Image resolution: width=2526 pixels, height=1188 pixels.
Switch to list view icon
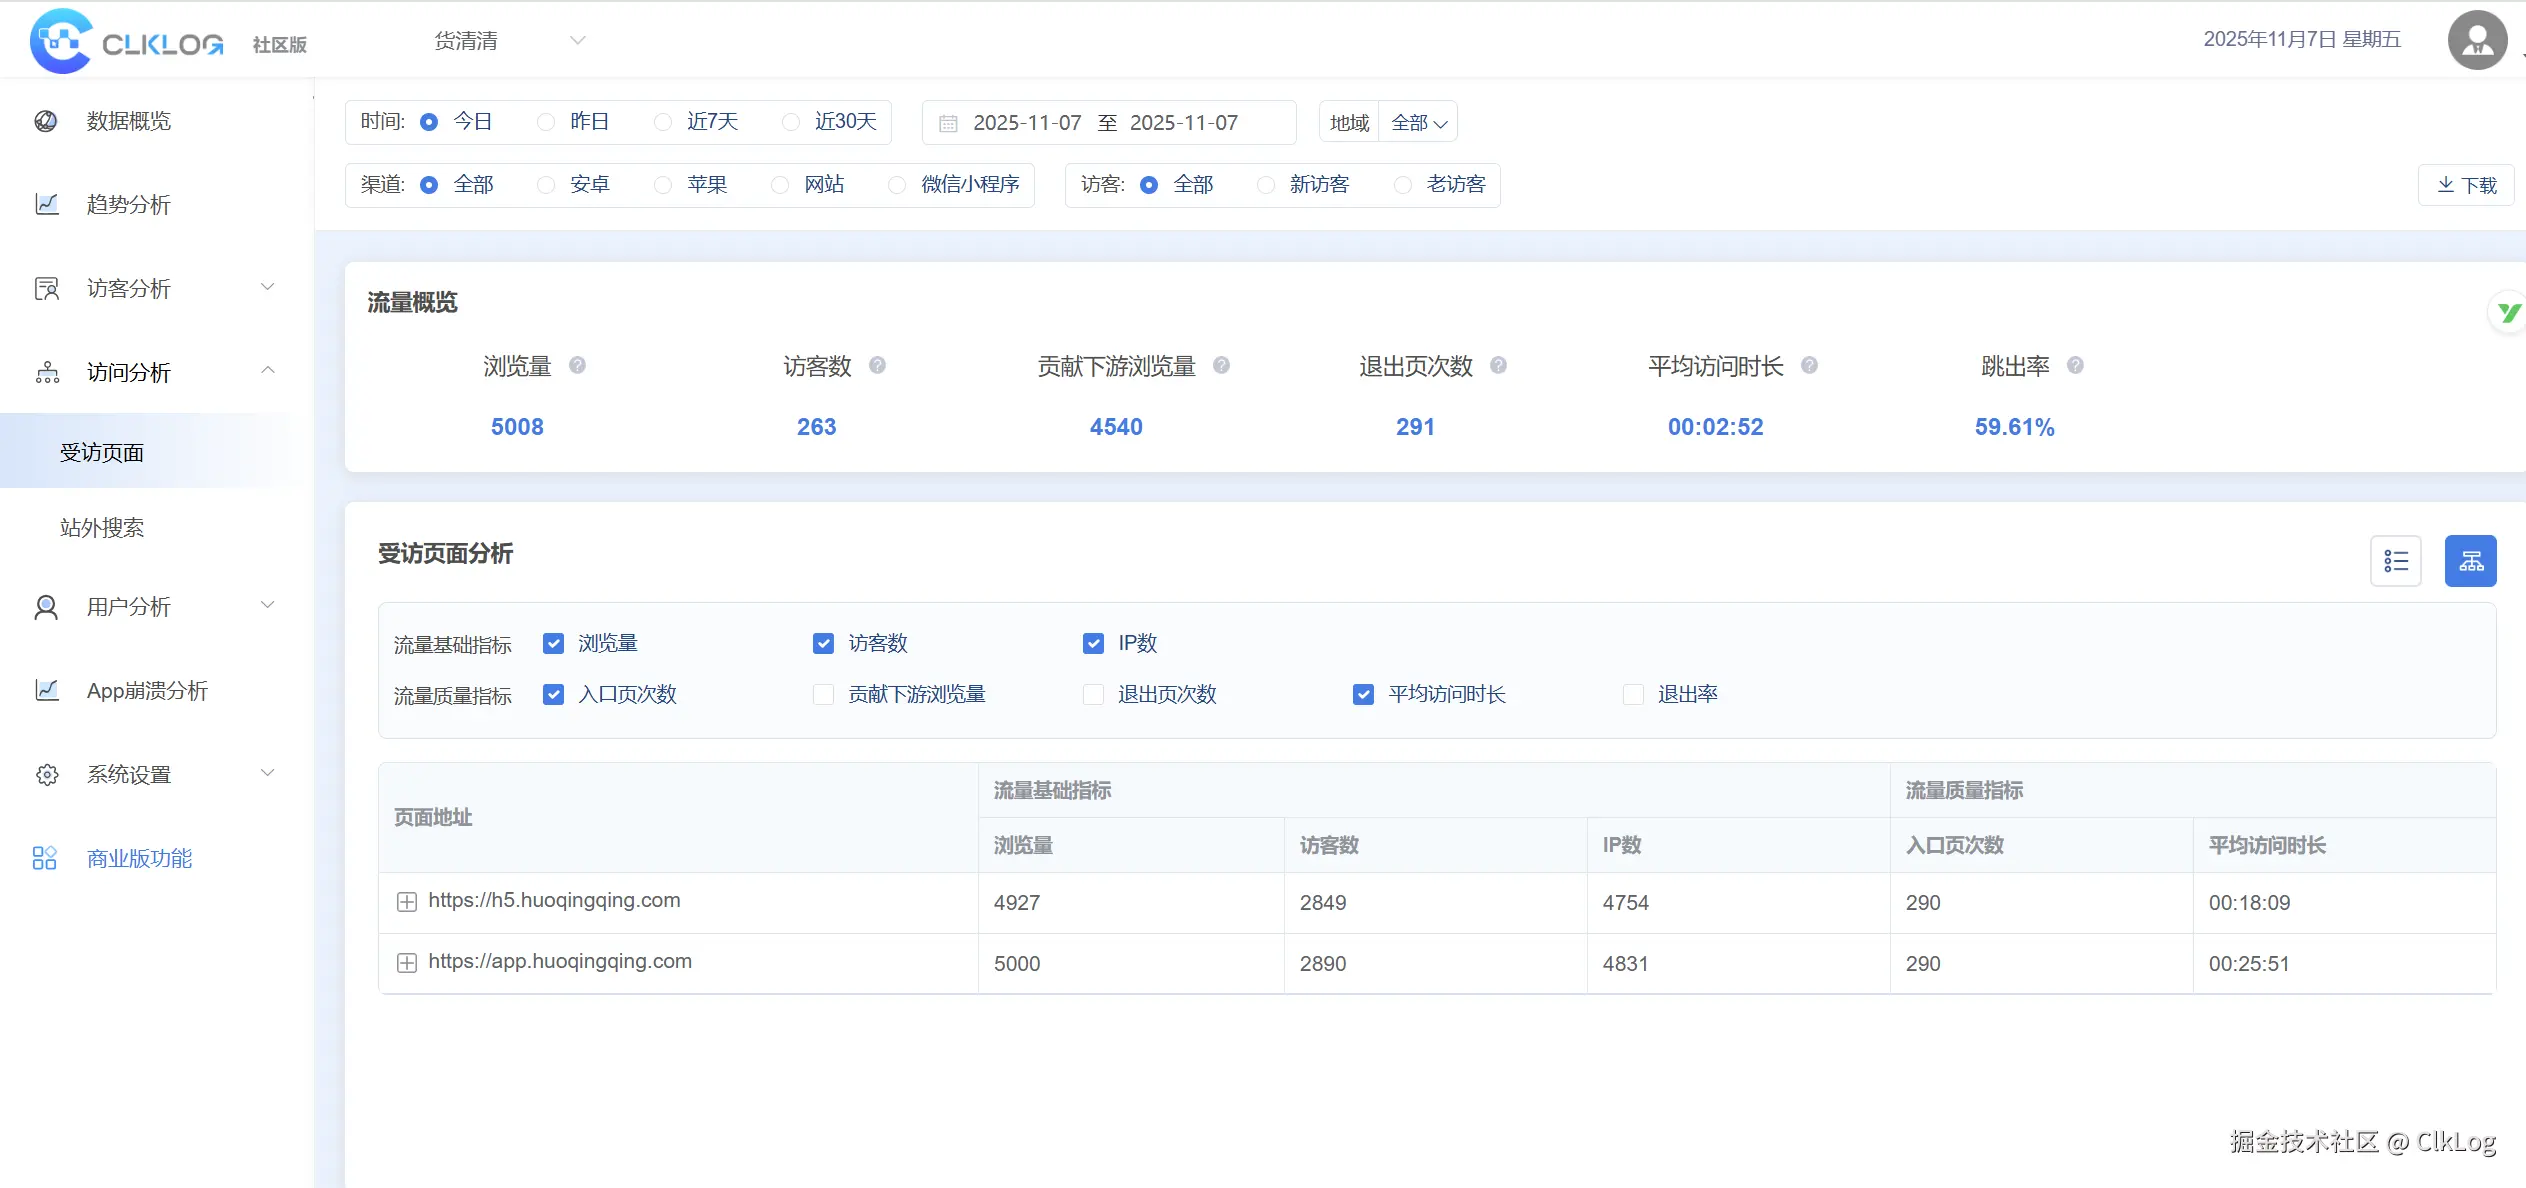coord(2395,561)
